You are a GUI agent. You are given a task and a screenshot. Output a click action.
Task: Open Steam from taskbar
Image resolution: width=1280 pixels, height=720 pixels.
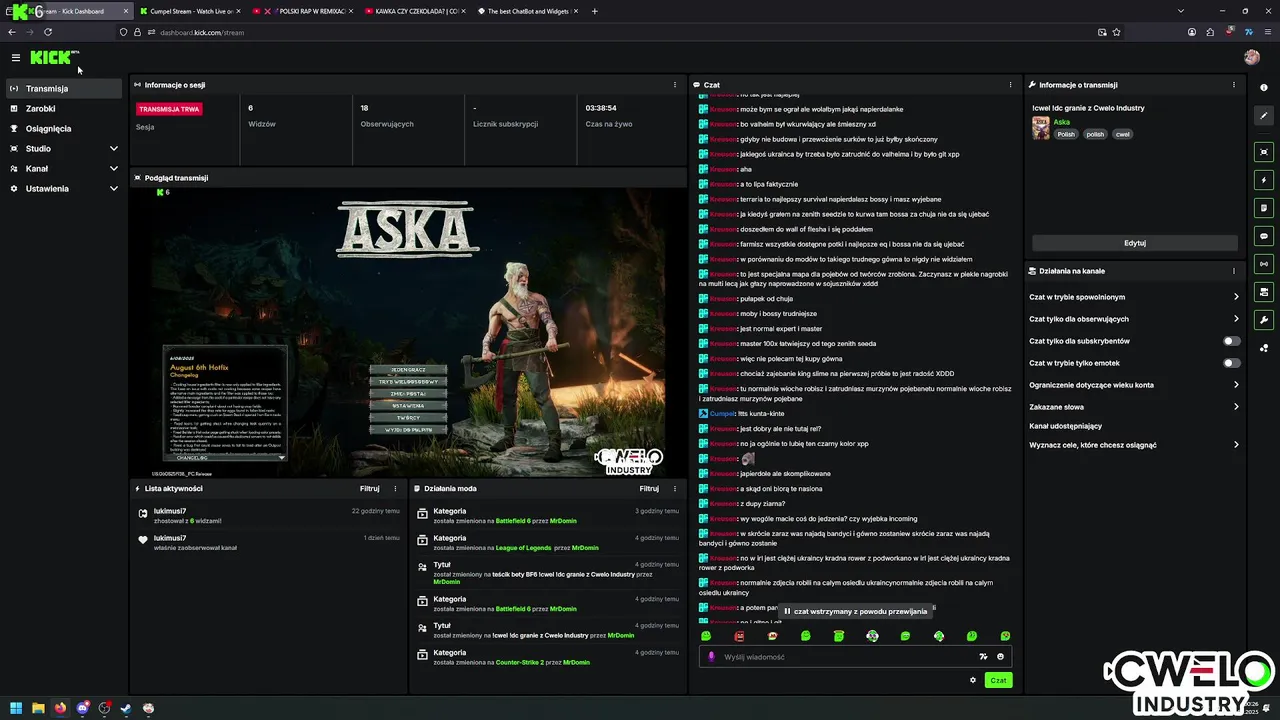126,708
